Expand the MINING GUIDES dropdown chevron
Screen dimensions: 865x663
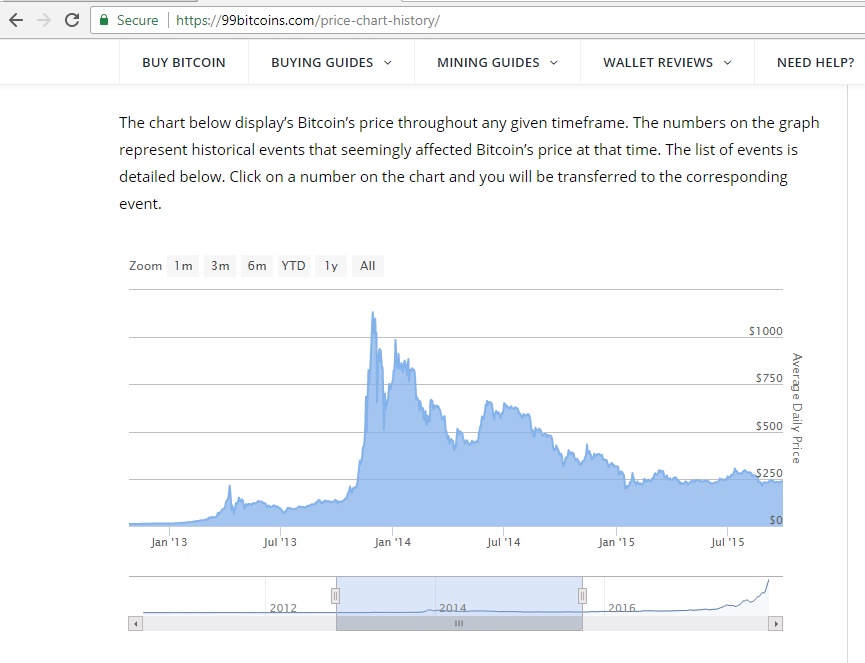pos(554,63)
